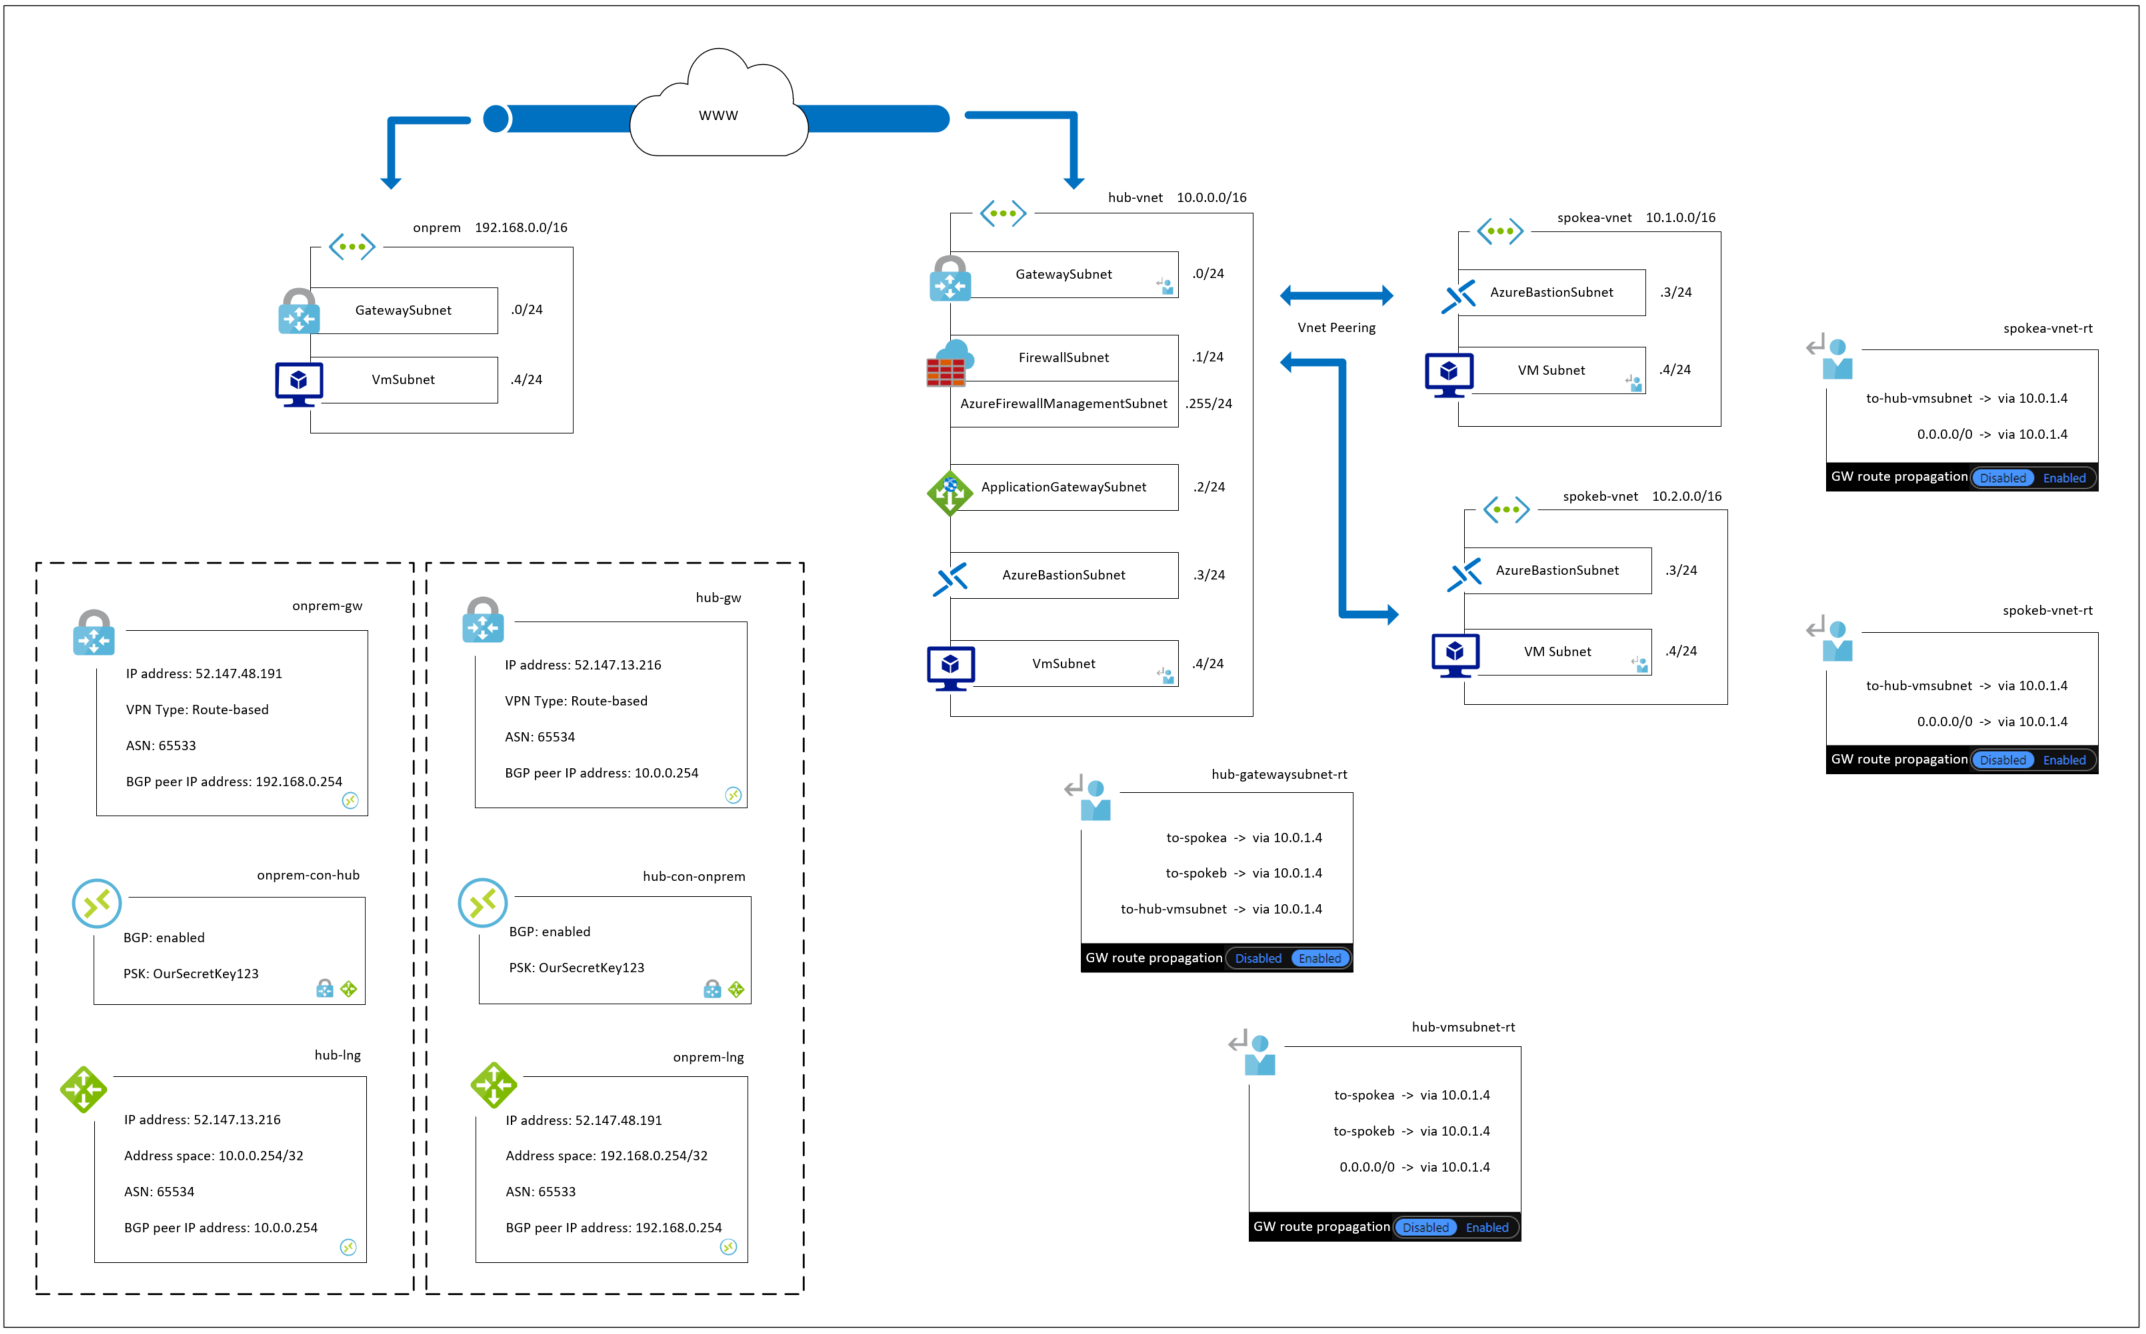Image resolution: width=2146 pixels, height=1334 pixels.
Task: Select the spokeb-vnet virtual network icon
Action: [x=1506, y=510]
